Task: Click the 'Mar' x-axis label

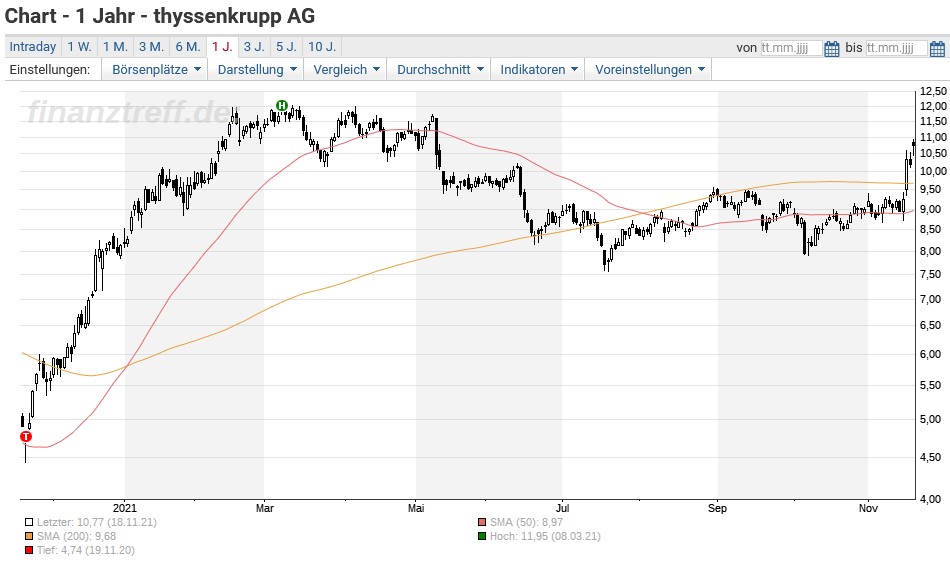Action: [x=265, y=508]
